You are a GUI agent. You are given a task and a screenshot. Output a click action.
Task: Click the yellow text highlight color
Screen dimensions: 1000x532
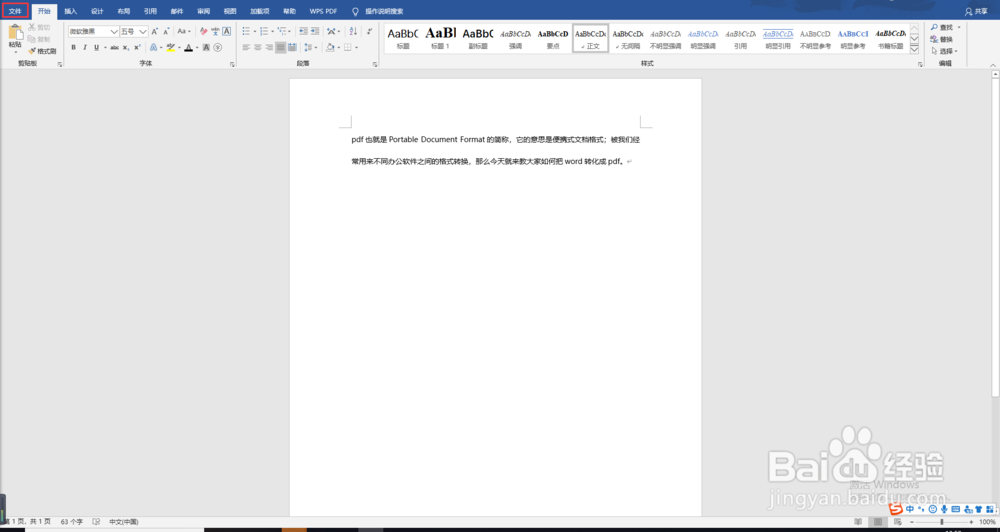coord(171,47)
